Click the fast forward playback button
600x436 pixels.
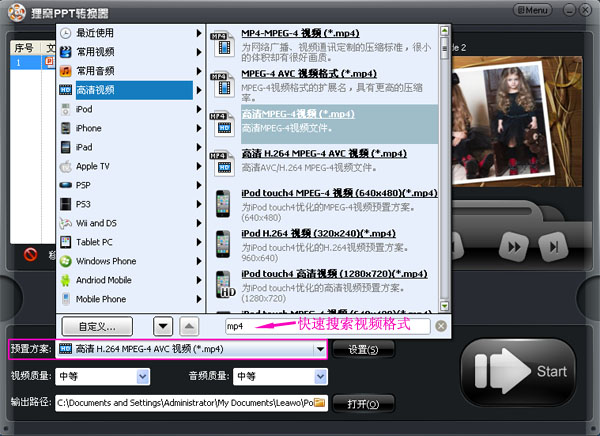pyautogui.click(x=514, y=247)
